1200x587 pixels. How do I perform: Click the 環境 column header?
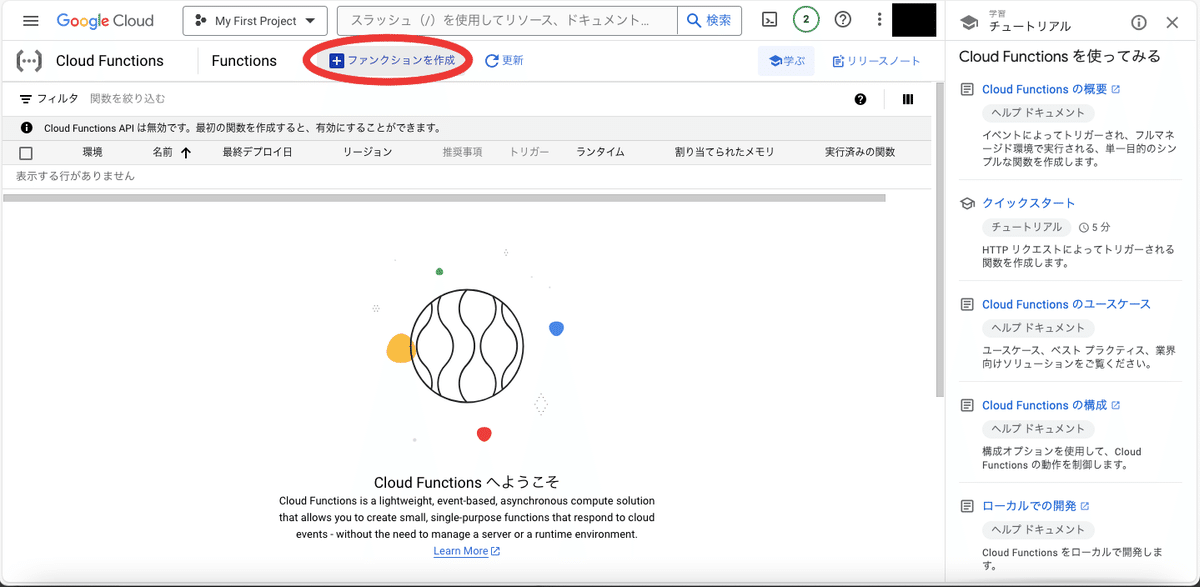tap(92, 153)
